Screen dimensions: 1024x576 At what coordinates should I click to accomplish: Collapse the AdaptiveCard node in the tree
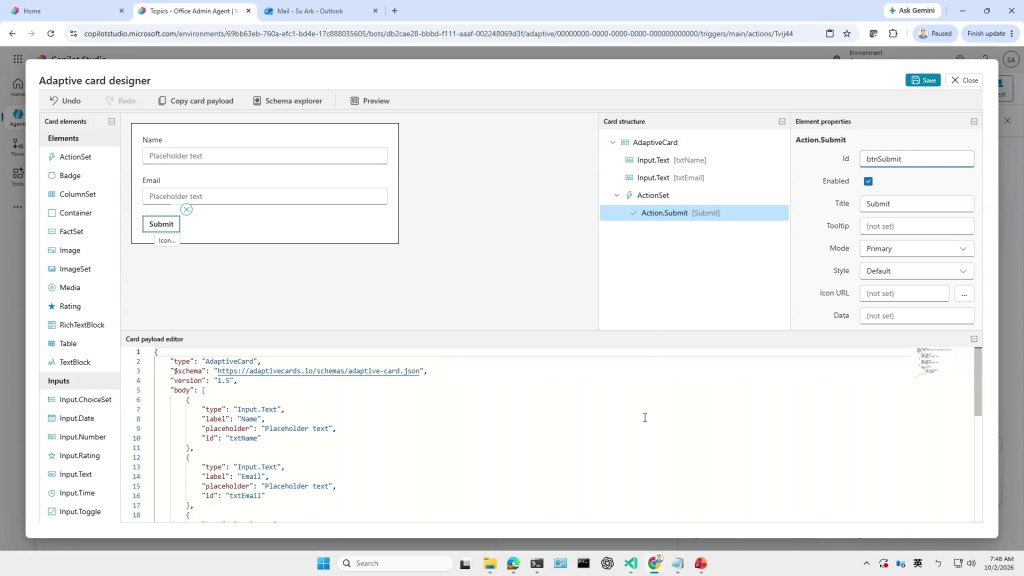click(613, 142)
